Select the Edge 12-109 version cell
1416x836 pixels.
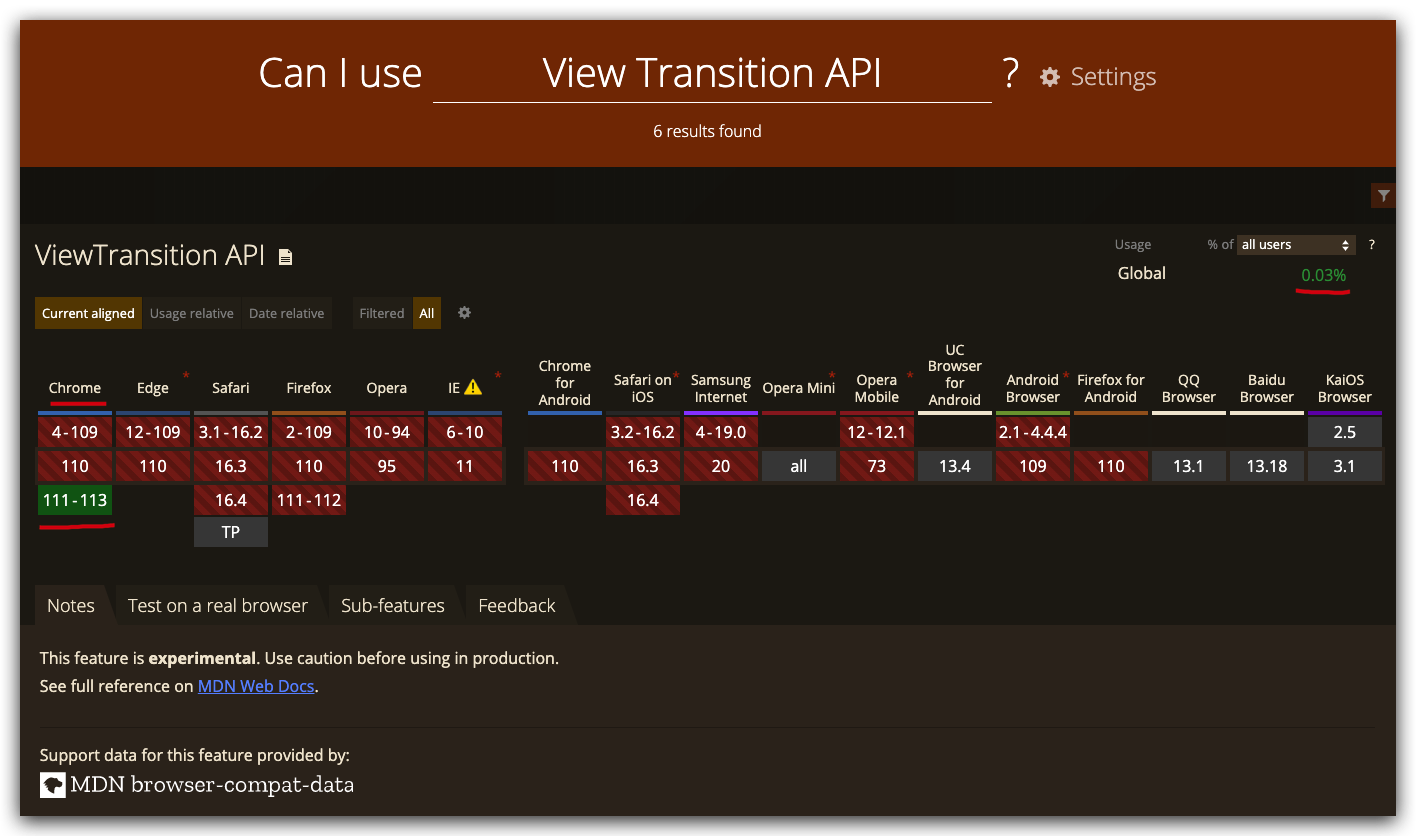pyautogui.click(x=153, y=432)
